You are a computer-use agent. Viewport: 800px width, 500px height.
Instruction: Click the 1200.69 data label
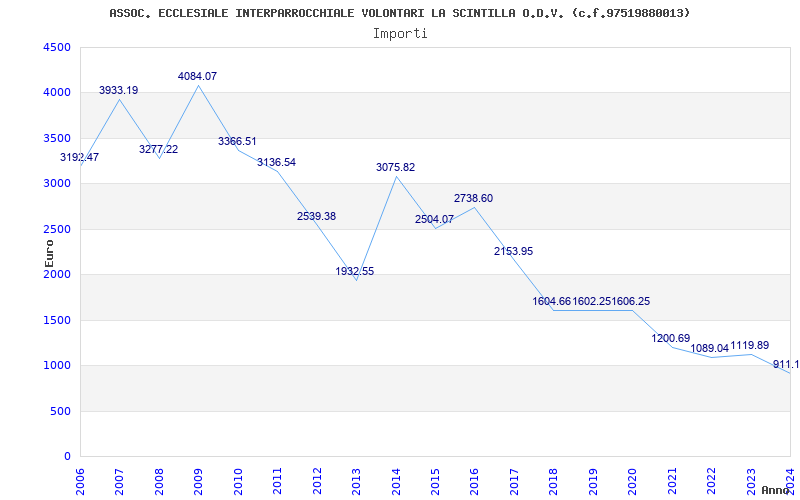(671, 338)
